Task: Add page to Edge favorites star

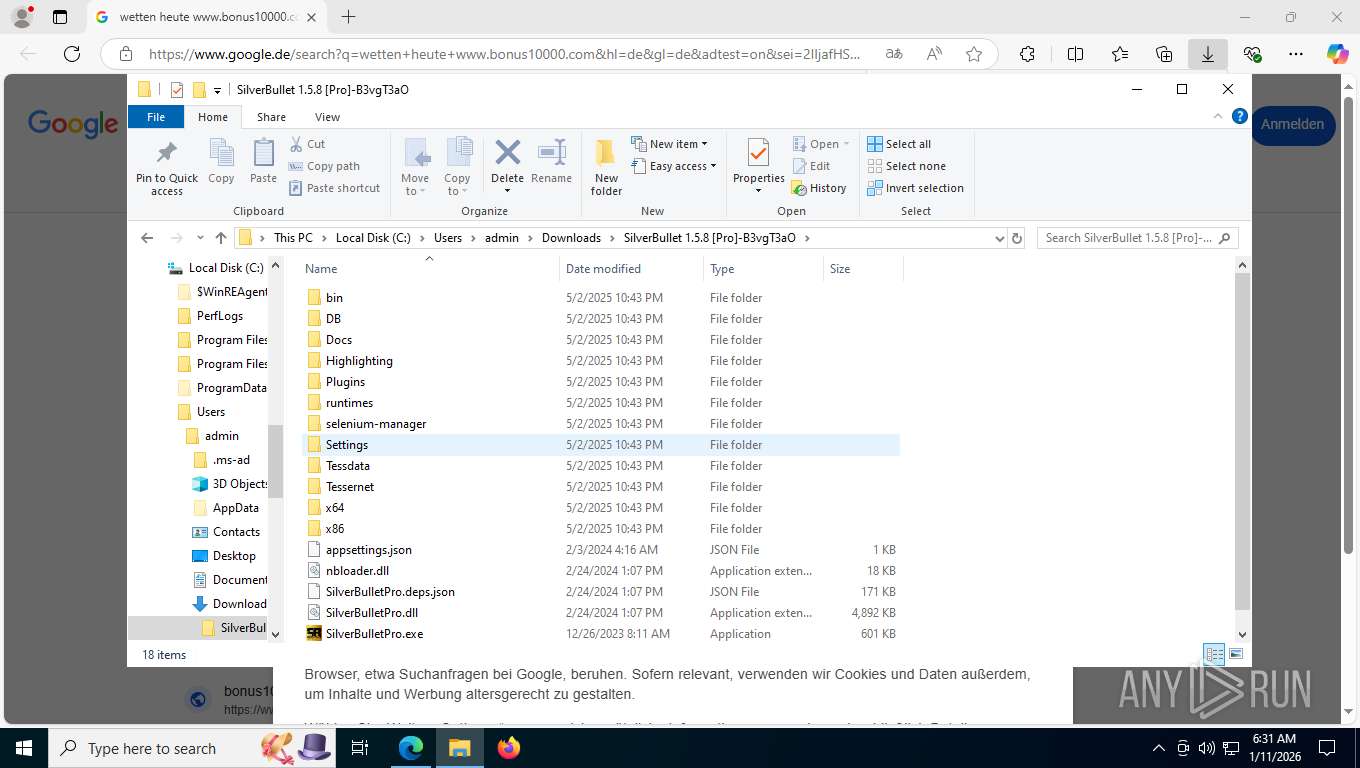Action: coord(974,54)
